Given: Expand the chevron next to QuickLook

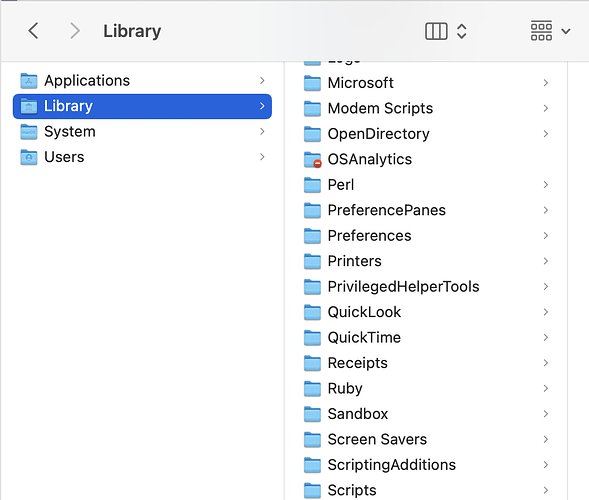Looking at the screenshot, I should tap(546, 312).
